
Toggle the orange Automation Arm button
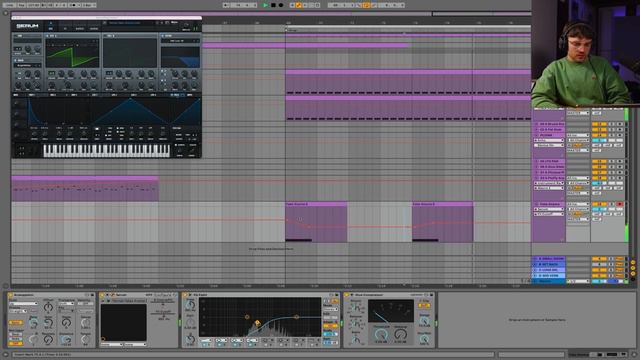tap(299, 5)
